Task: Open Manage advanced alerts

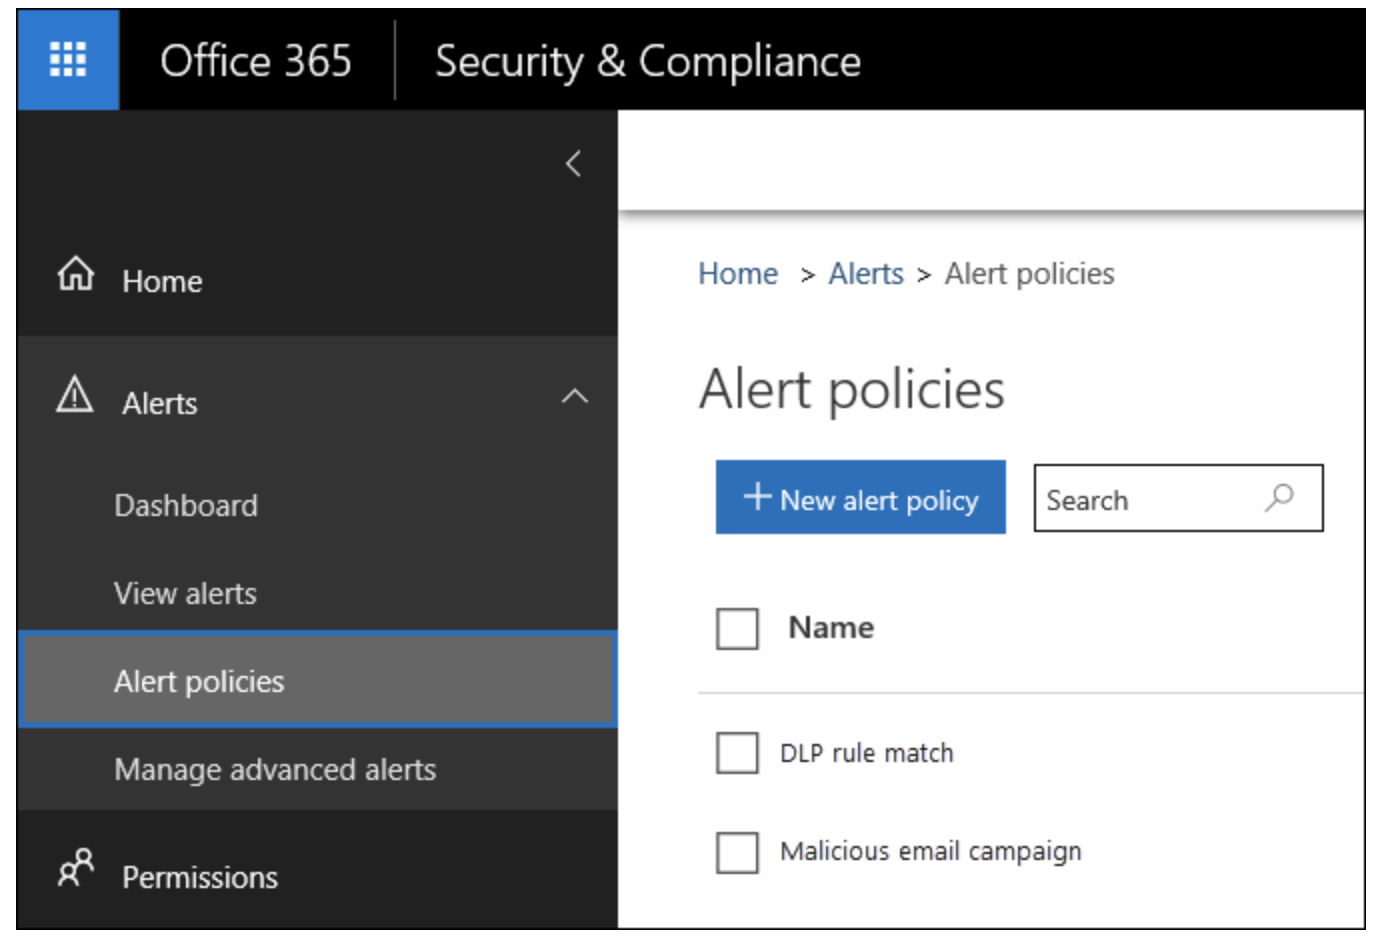Action: coord(275,770)
